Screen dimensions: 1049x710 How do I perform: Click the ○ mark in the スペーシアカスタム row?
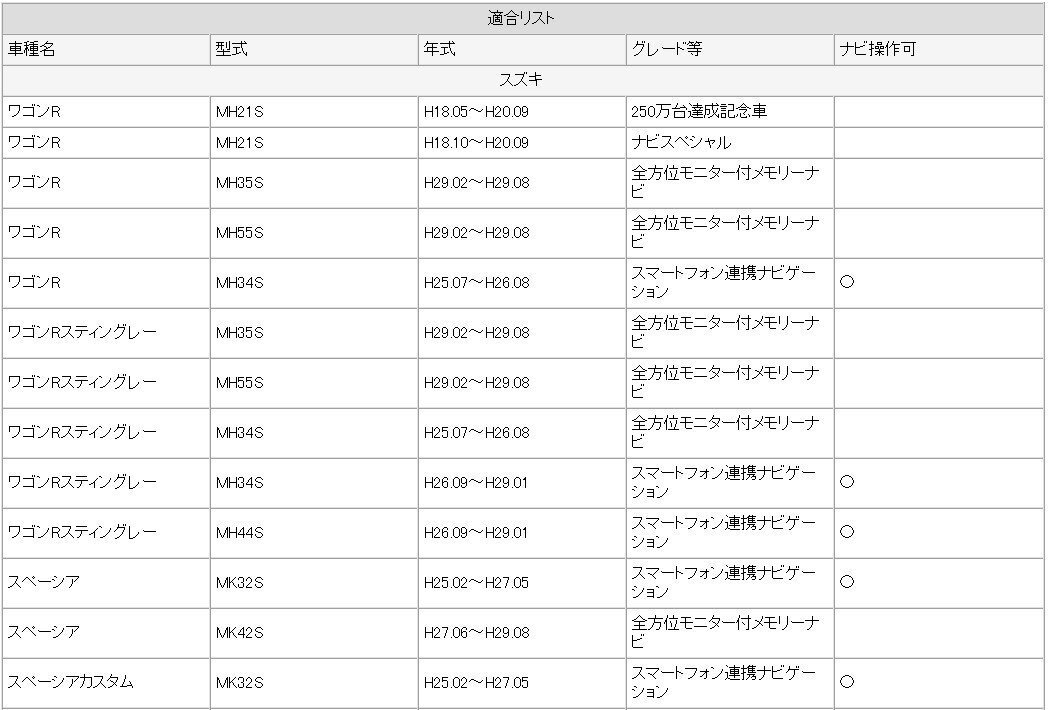[847, 682]
